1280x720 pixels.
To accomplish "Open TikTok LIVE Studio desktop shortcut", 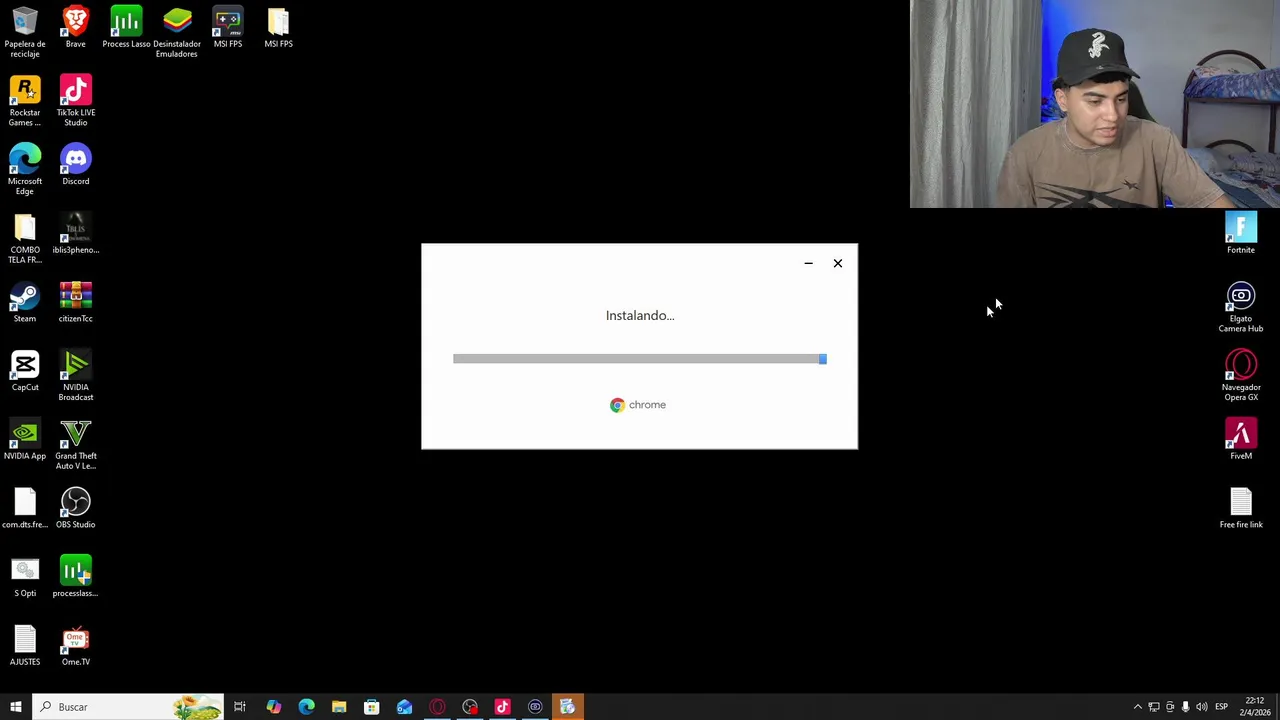I will (76, 100).
